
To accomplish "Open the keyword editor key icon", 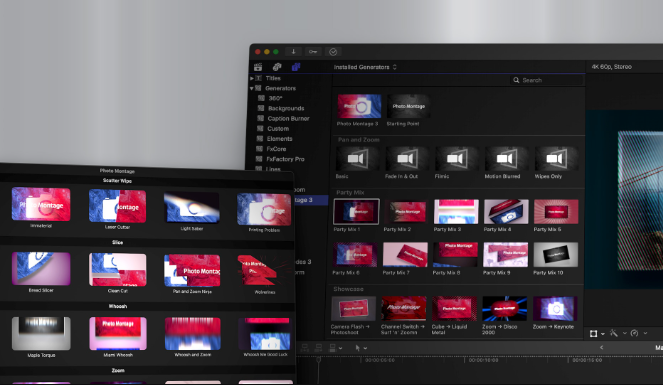I will (313, 52).
